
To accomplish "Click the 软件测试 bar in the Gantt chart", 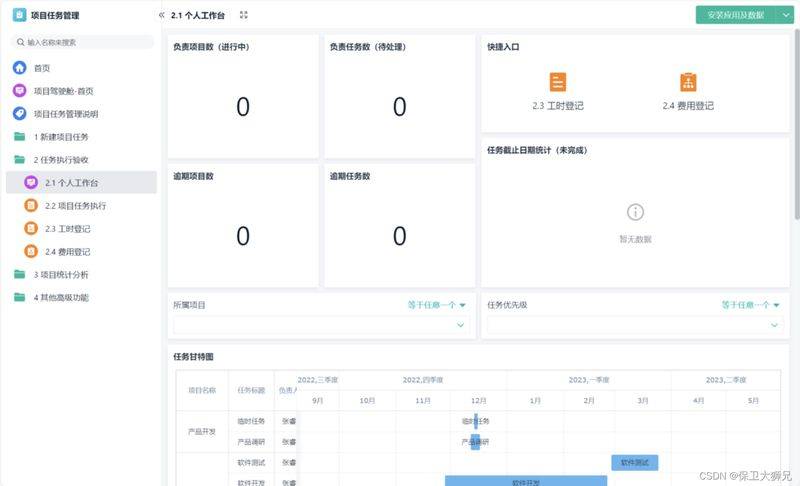I will pos(635,463).
